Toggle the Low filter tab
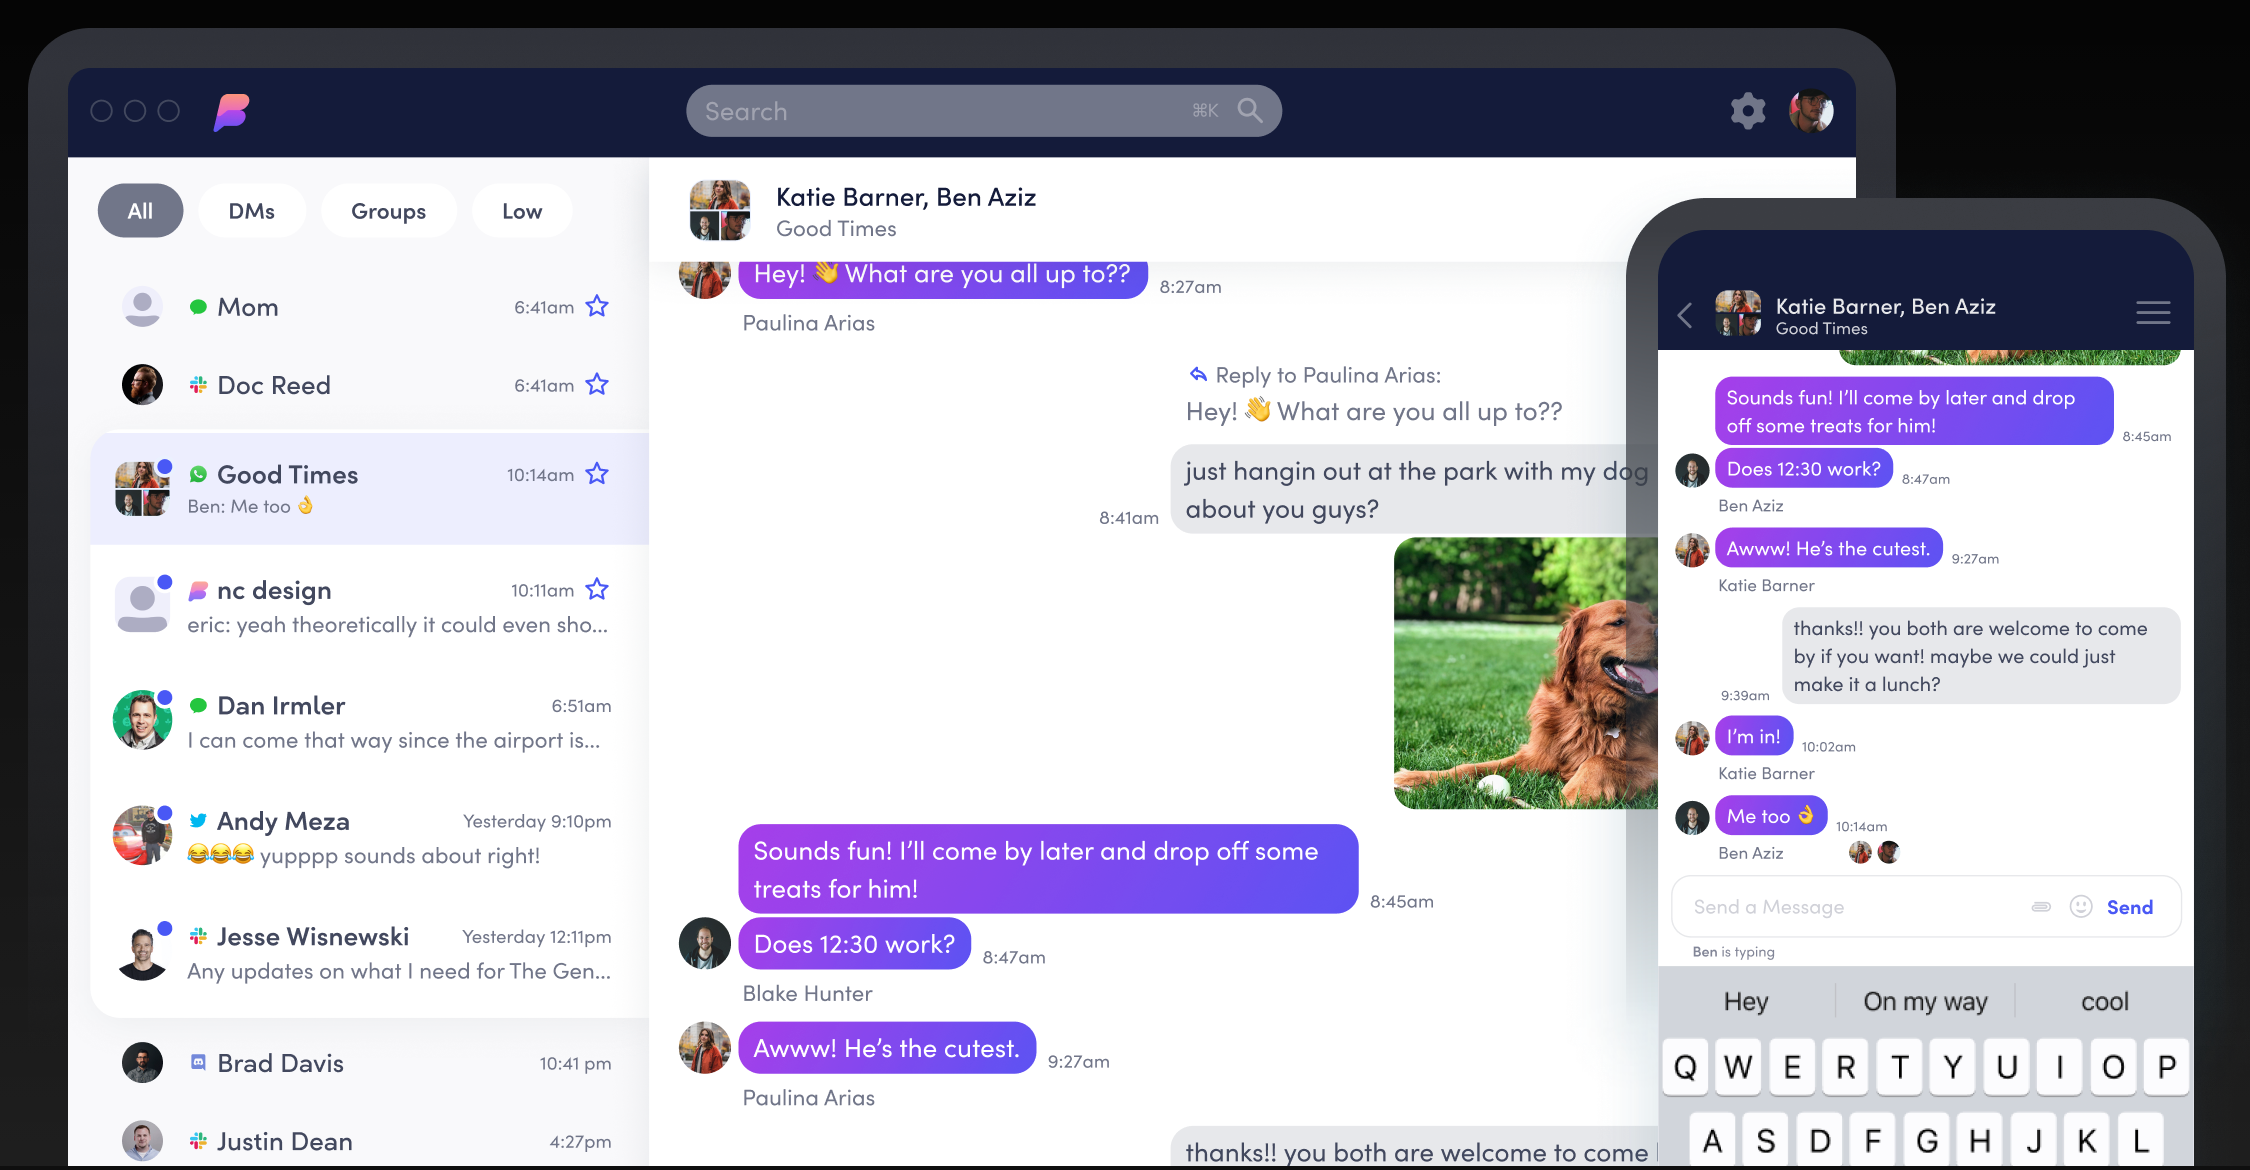 click(x=521, y=210)
